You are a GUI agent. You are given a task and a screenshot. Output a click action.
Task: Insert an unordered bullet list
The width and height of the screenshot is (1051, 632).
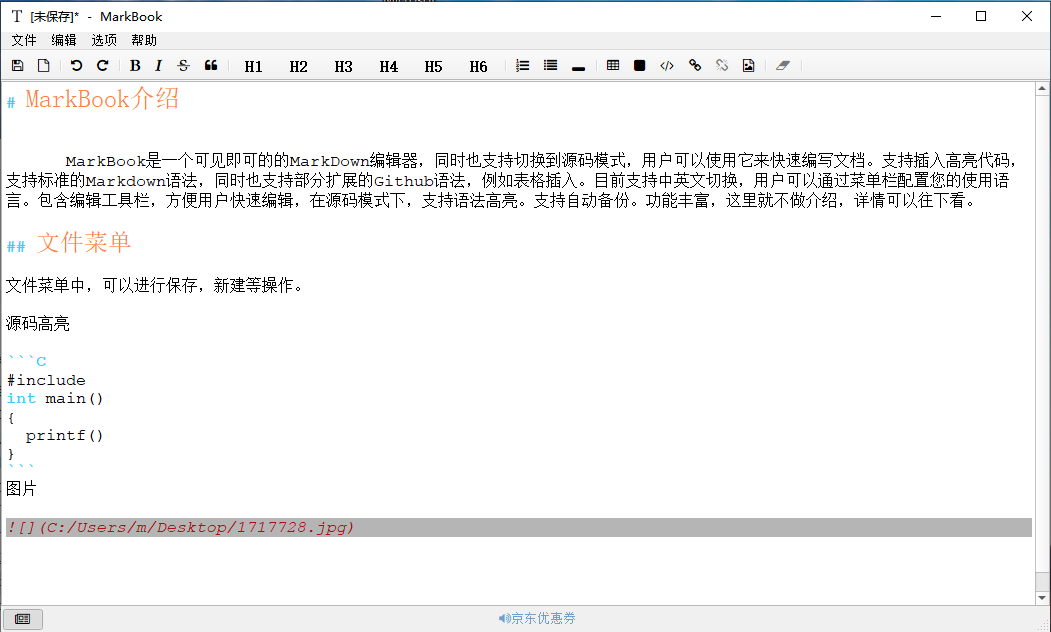[550, 66]
